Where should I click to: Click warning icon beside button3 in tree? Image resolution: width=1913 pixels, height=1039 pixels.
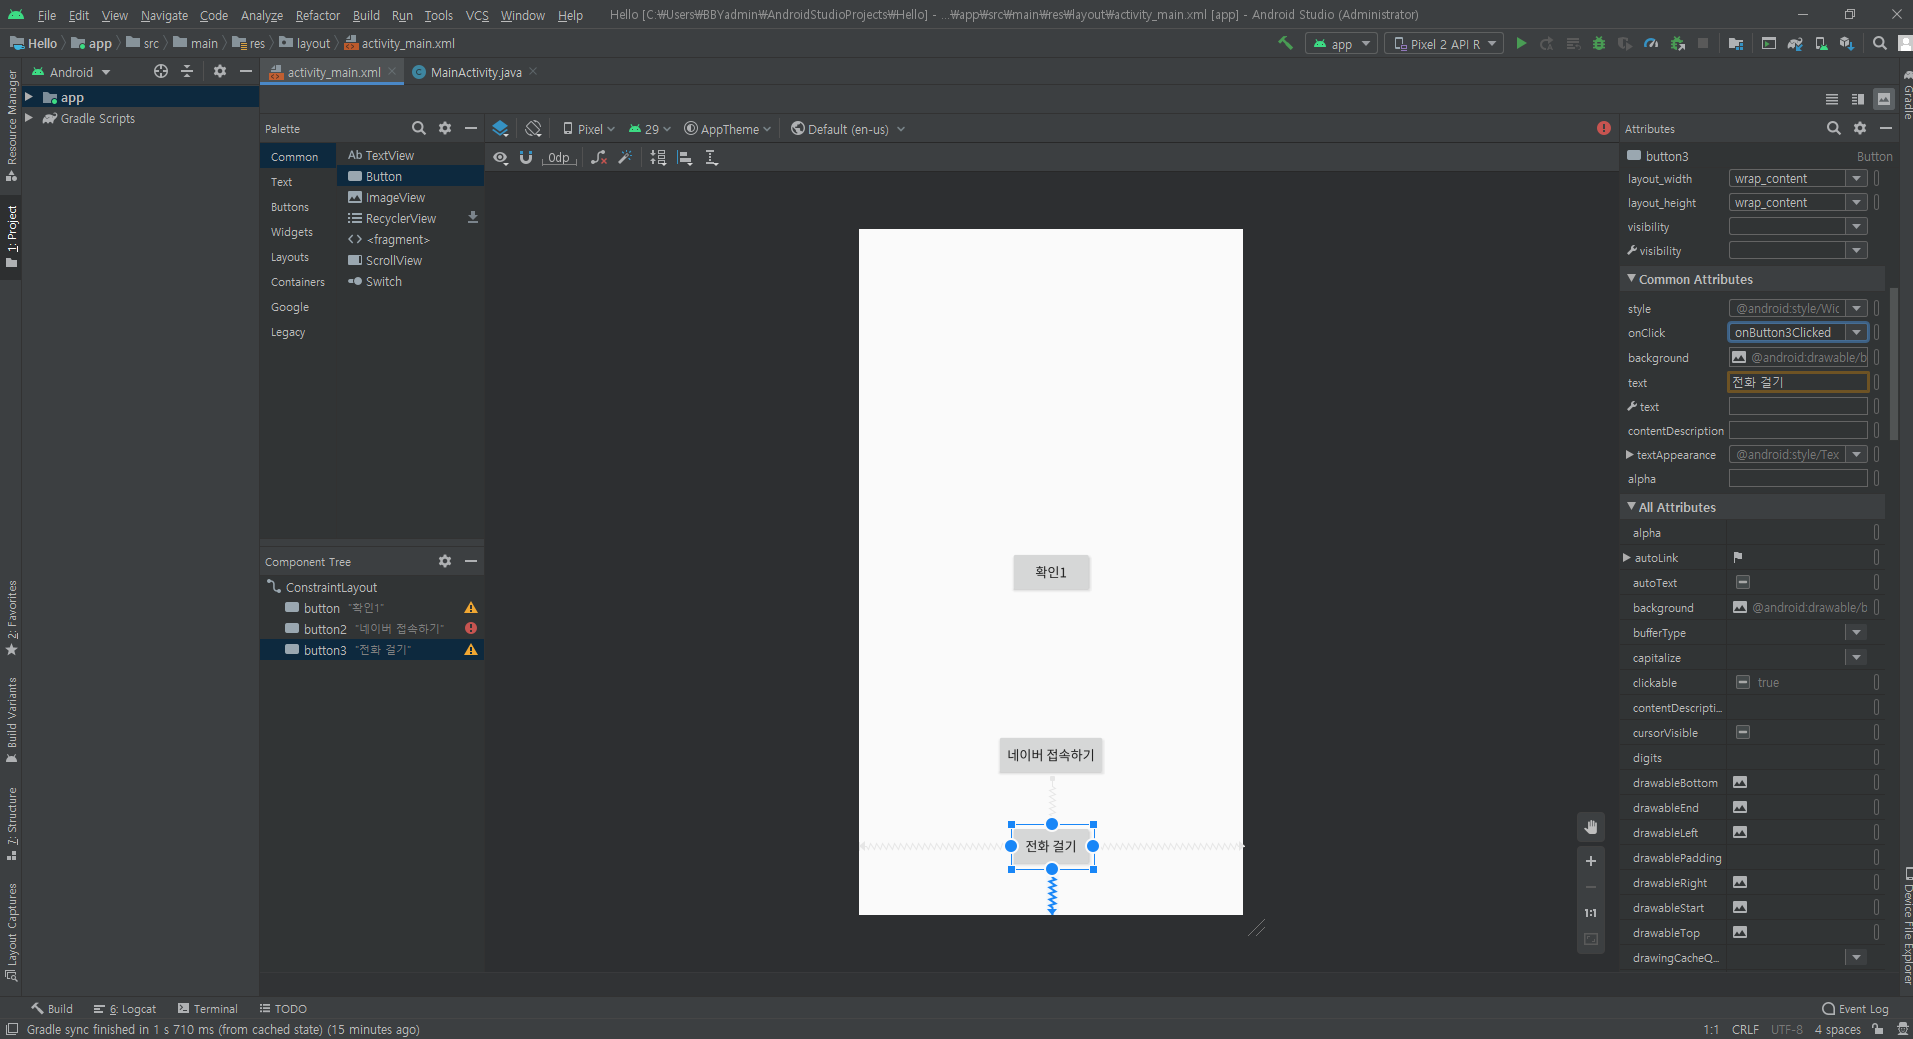pos(471,650)
